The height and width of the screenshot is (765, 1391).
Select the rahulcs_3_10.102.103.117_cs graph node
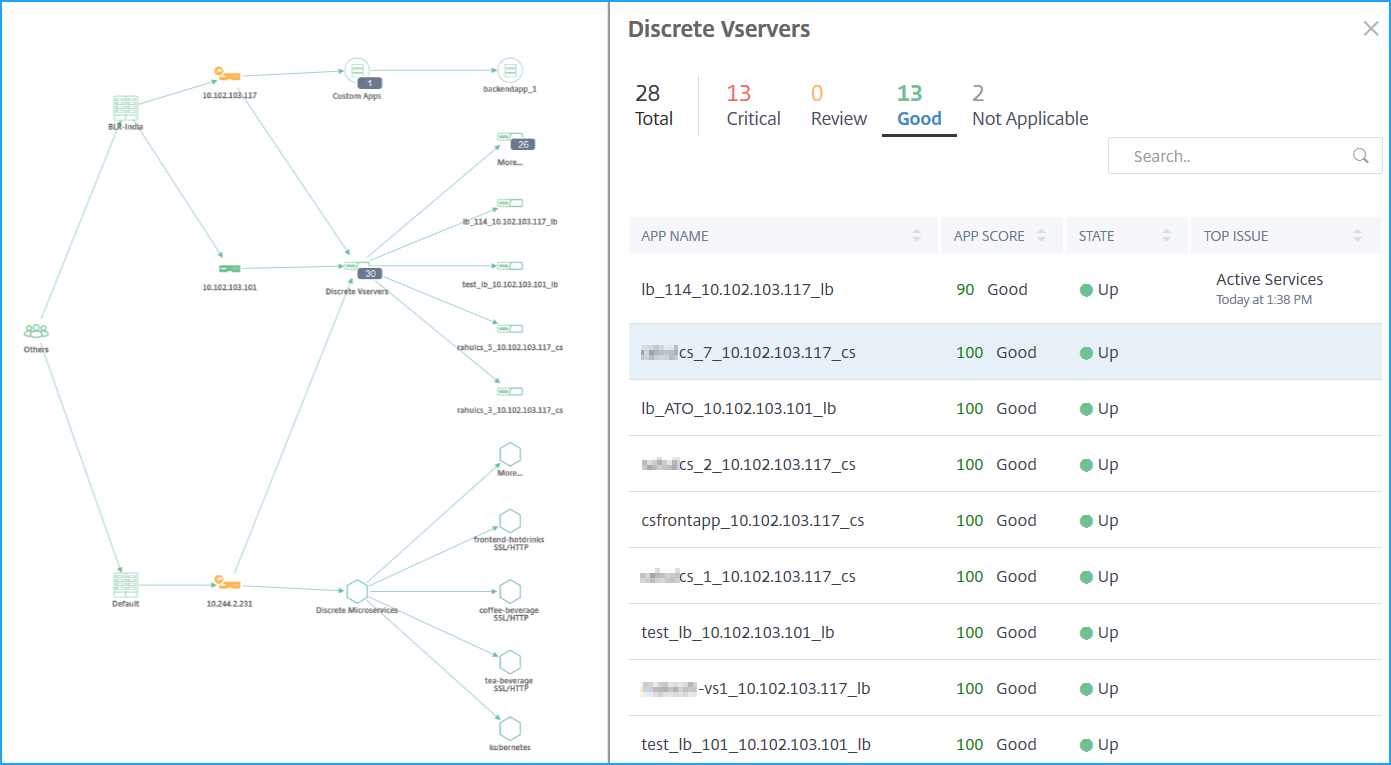click(x=510, y=390)
